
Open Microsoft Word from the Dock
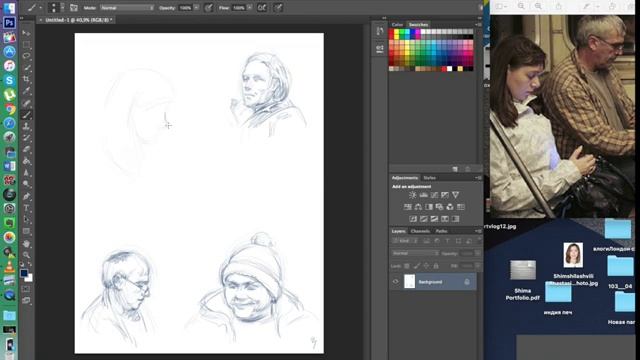point(9,166)
